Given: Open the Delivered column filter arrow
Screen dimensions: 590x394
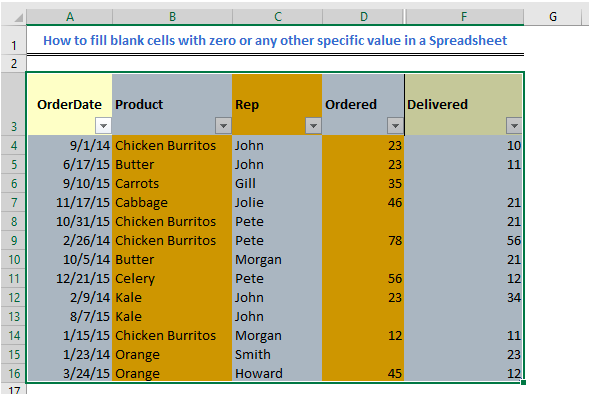Looking at the screenshot, I should [514, 126].
